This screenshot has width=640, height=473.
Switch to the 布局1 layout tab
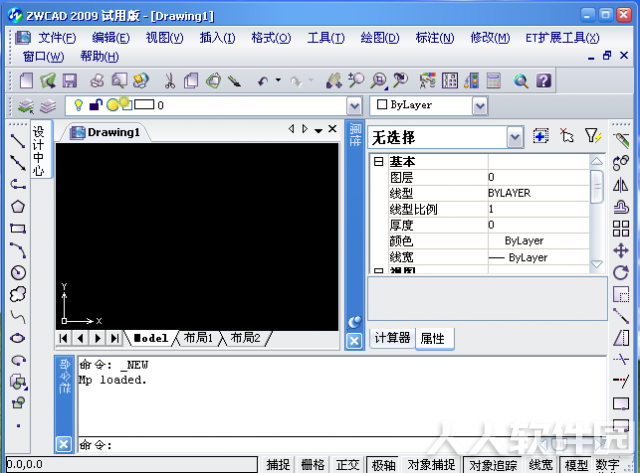(x=198, y=338)
